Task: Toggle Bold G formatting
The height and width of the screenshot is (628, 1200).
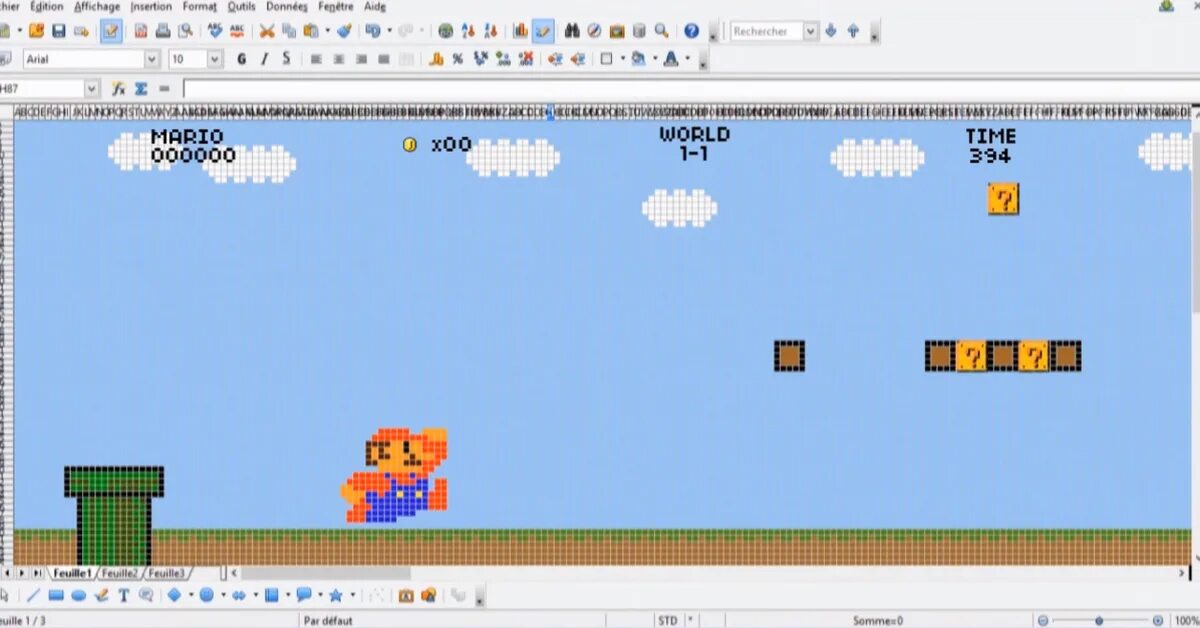Action: pos(241,59)
